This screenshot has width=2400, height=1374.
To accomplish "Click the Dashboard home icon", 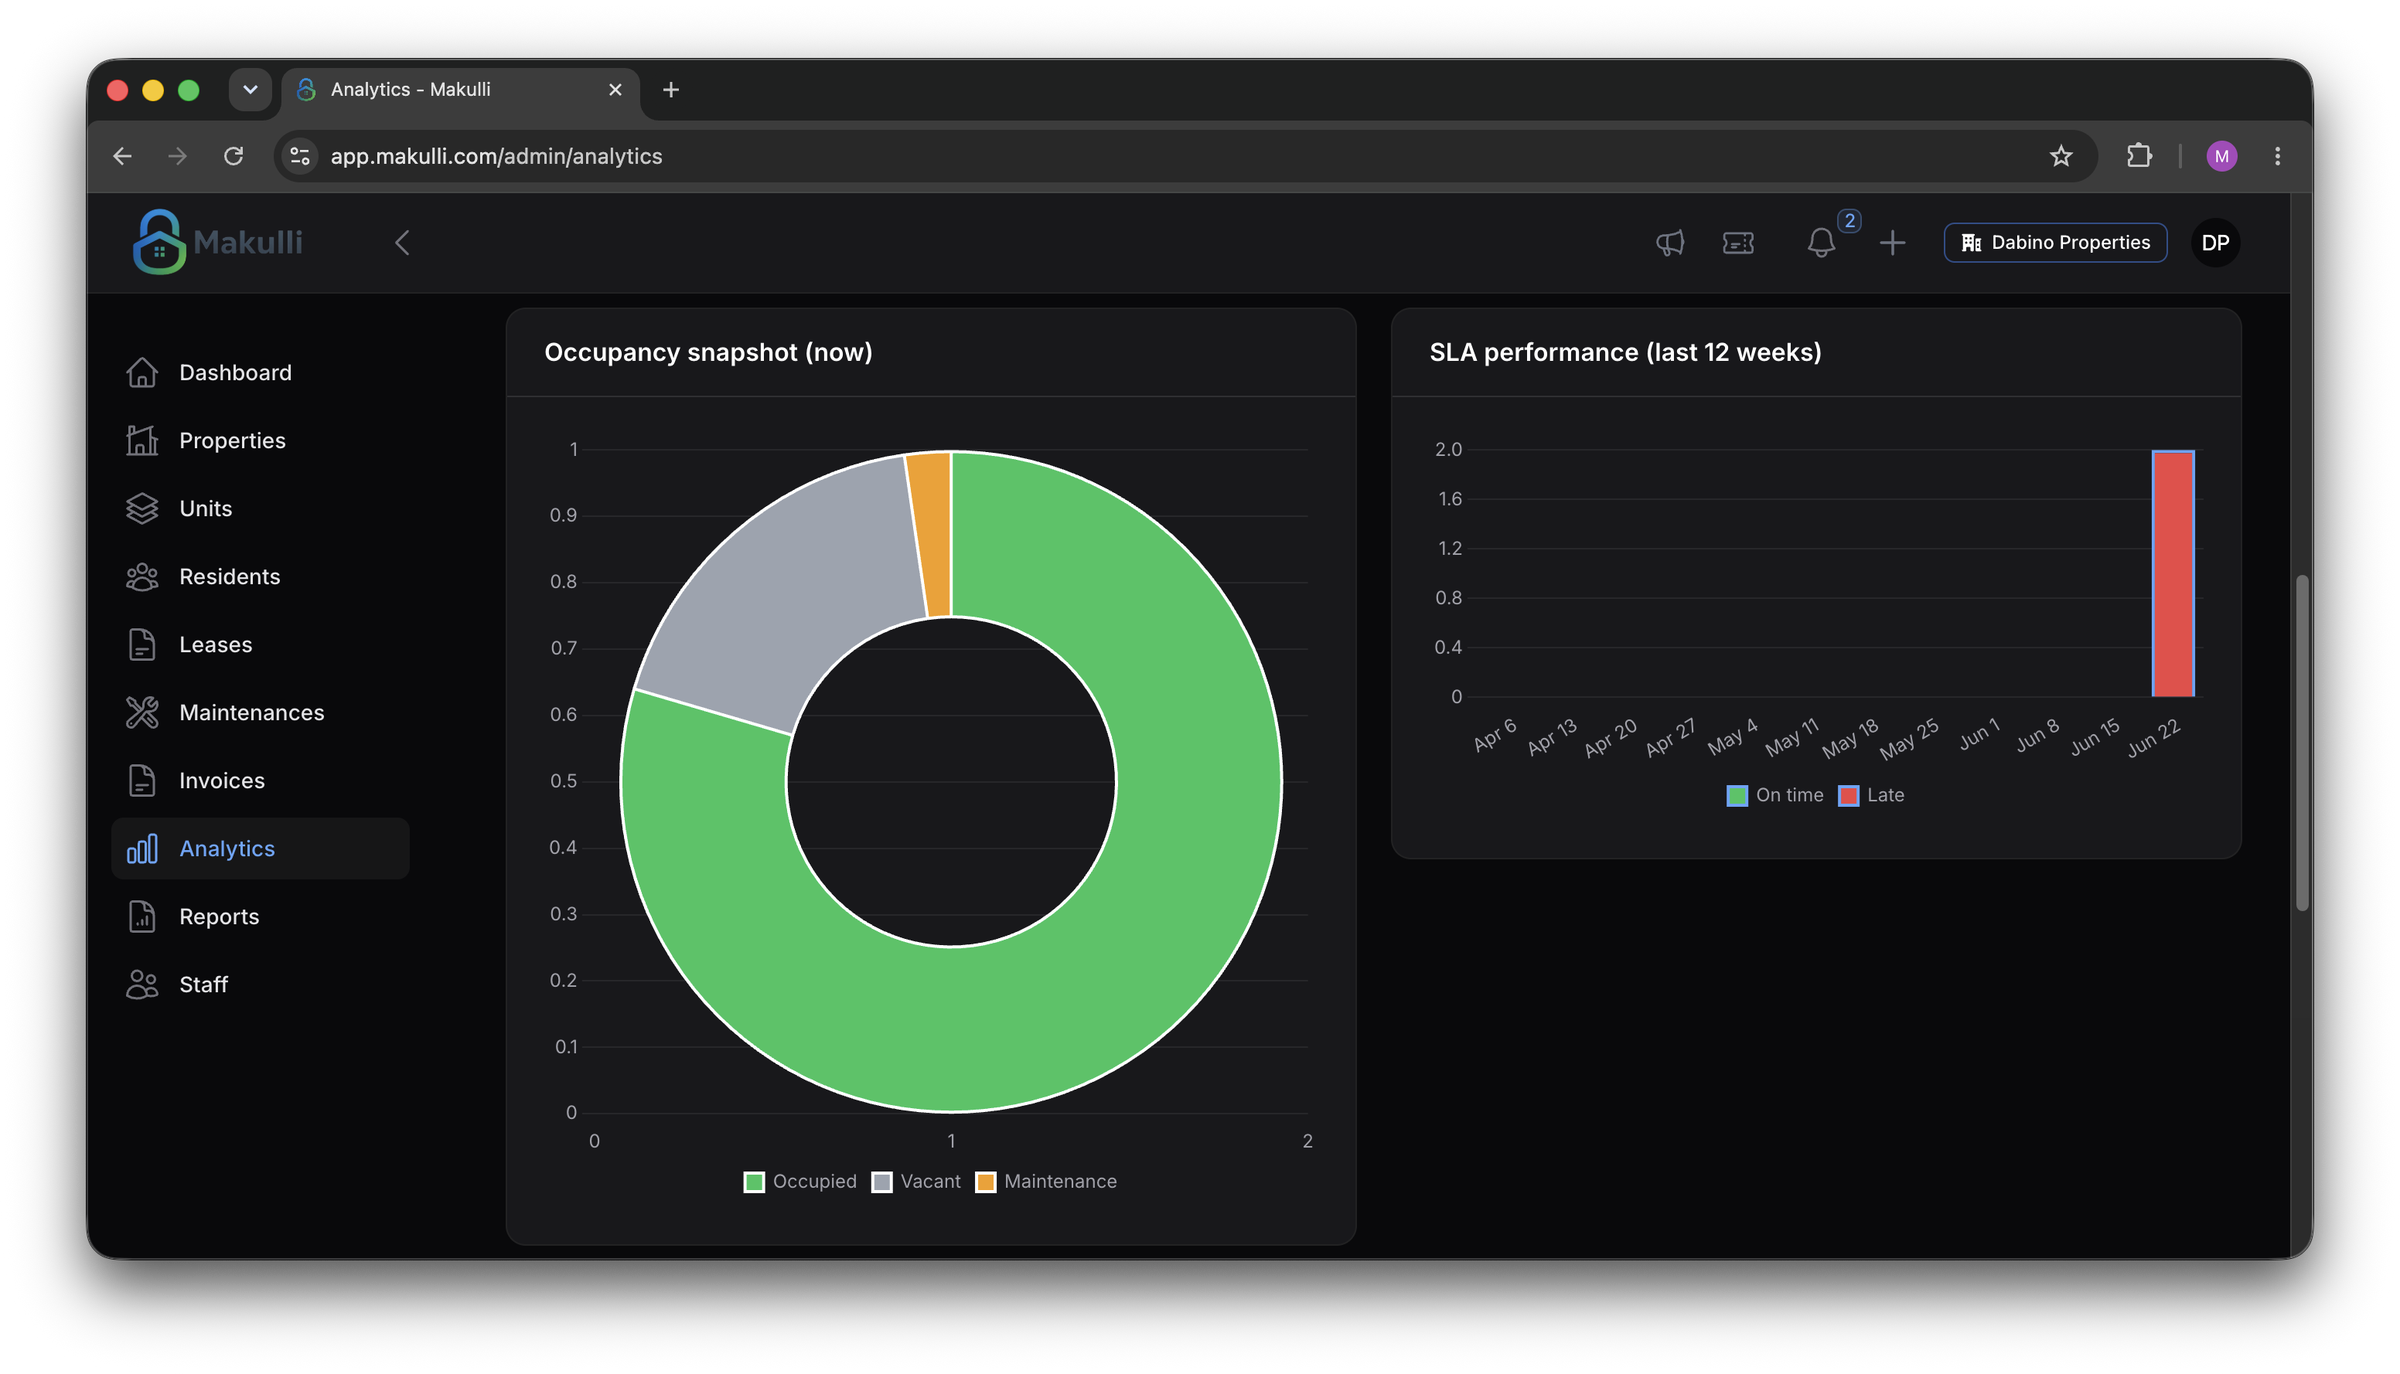I will [142, 372].
